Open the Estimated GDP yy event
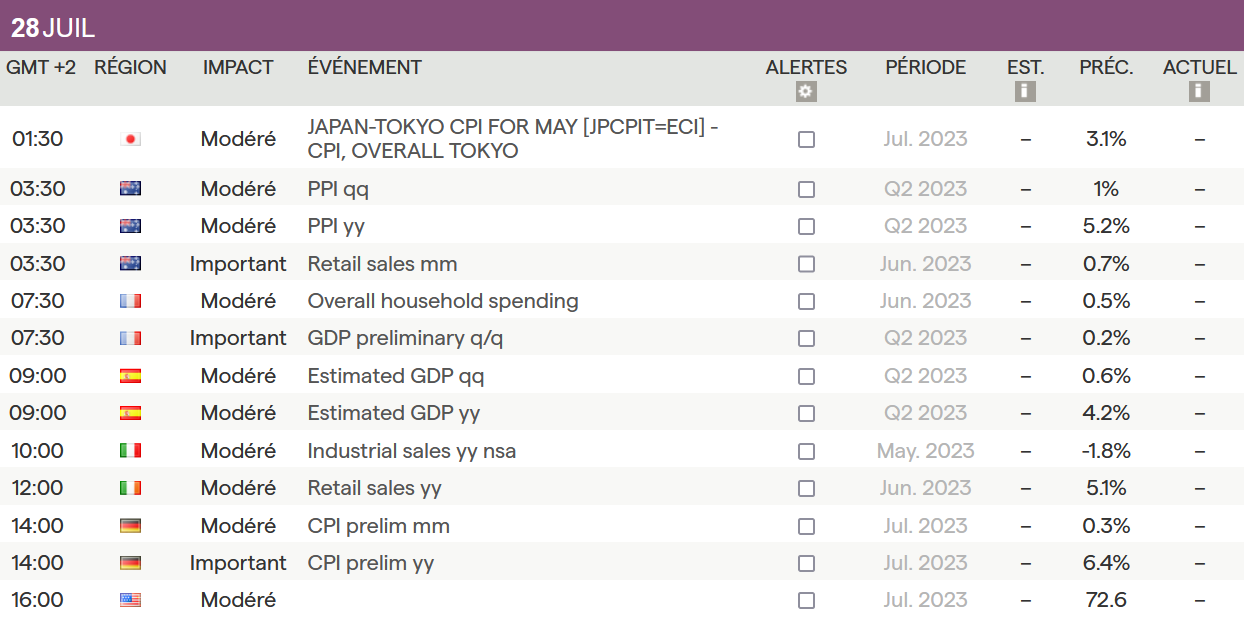The width and height of the screenshot is (1244, 619). pyautogui.click(x=396, y=413)
